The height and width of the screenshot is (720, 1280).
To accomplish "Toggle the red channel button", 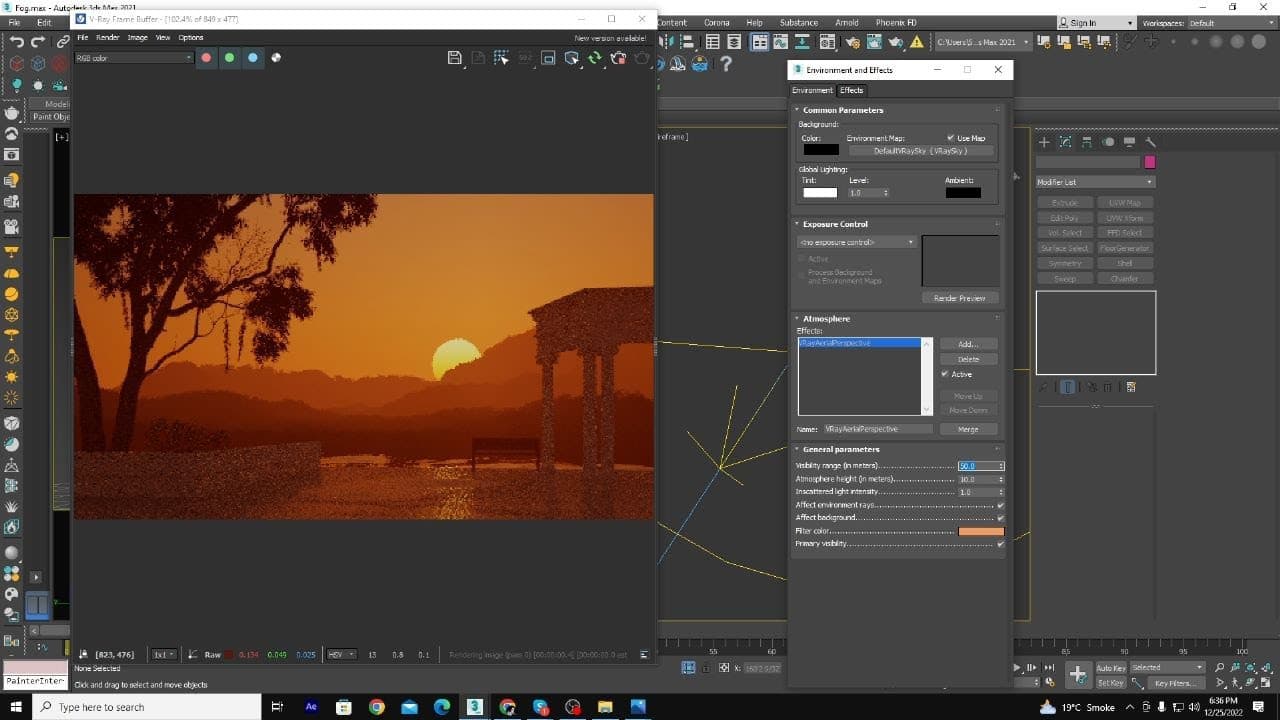I will click(x=206, y=58).
